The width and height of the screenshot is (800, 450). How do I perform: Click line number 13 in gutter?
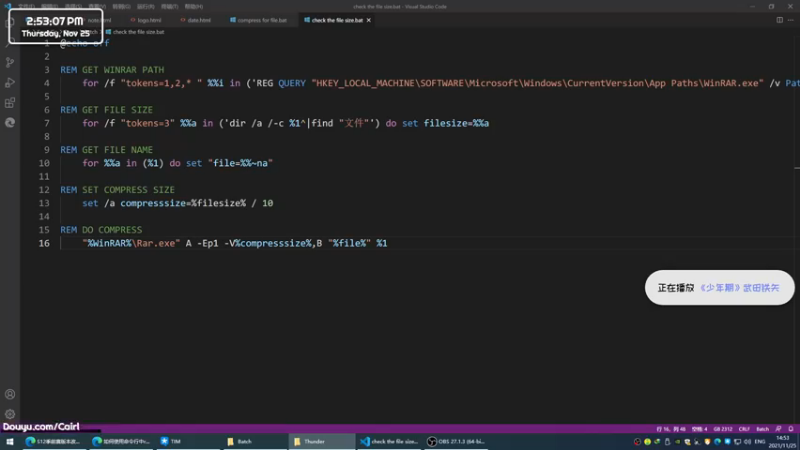click(x=44, y=203)
